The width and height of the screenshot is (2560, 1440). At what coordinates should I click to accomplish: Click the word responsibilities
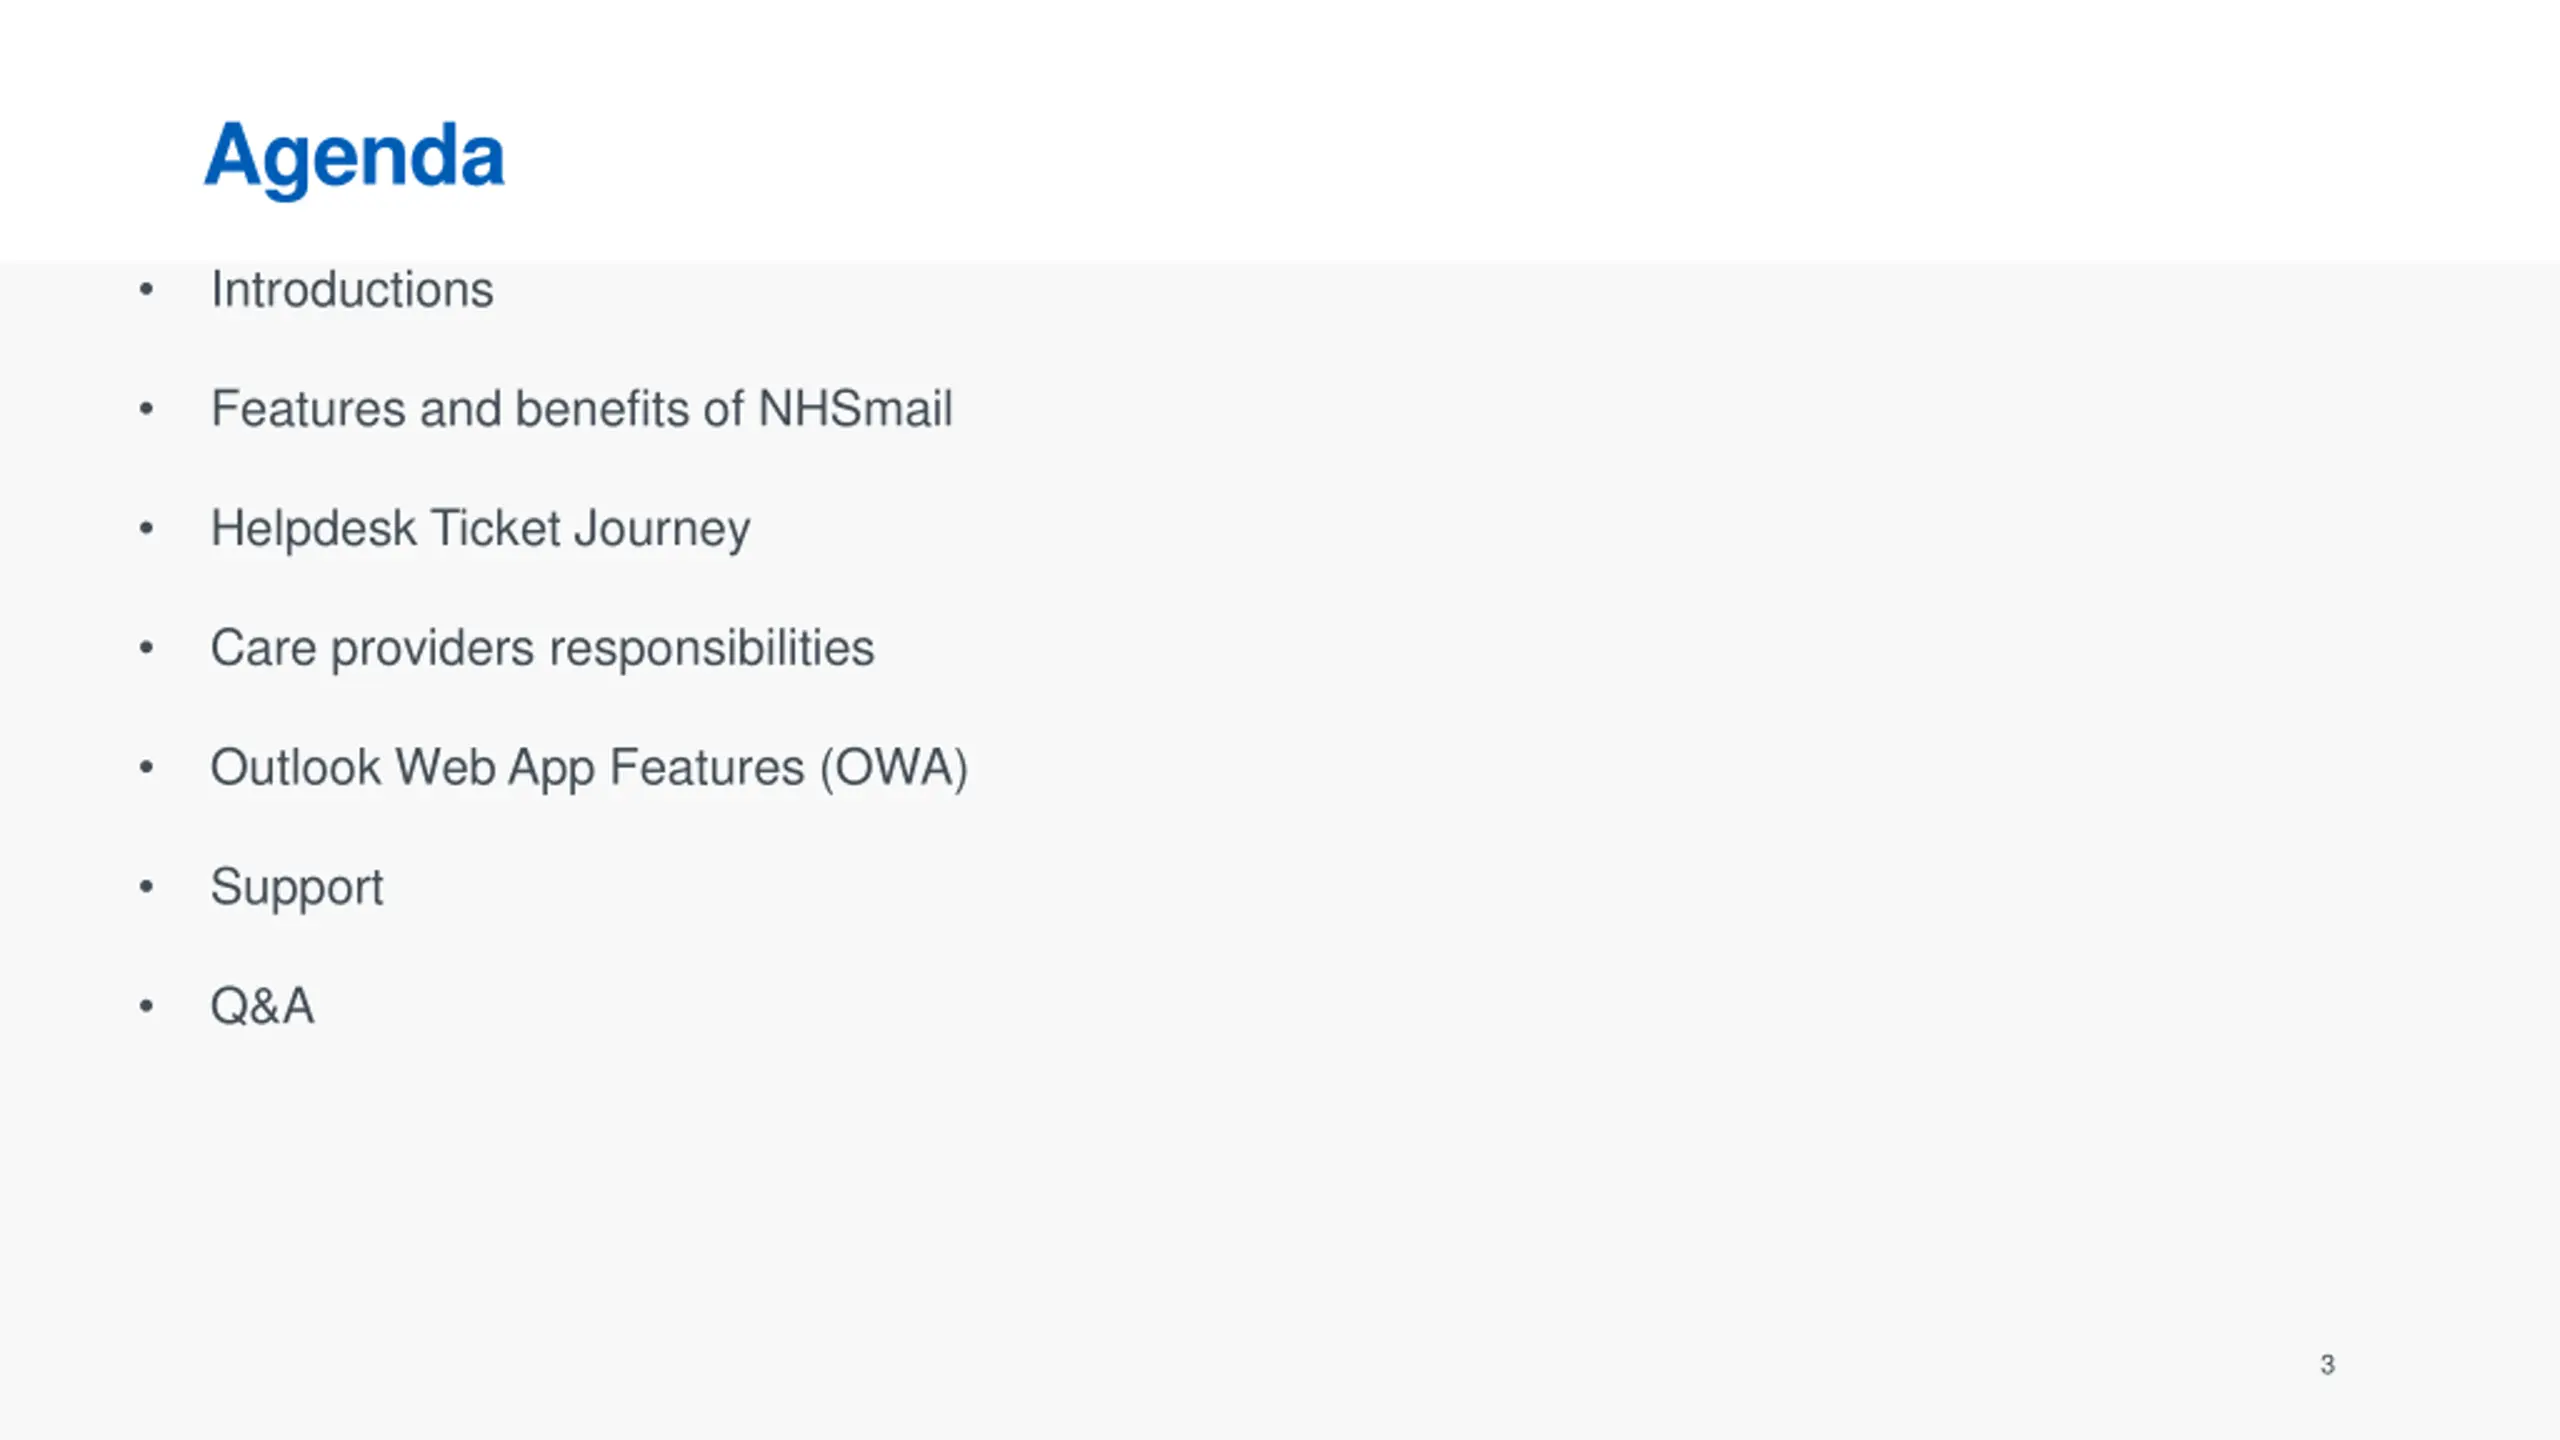pyautogui.click(x=712, y=649)
